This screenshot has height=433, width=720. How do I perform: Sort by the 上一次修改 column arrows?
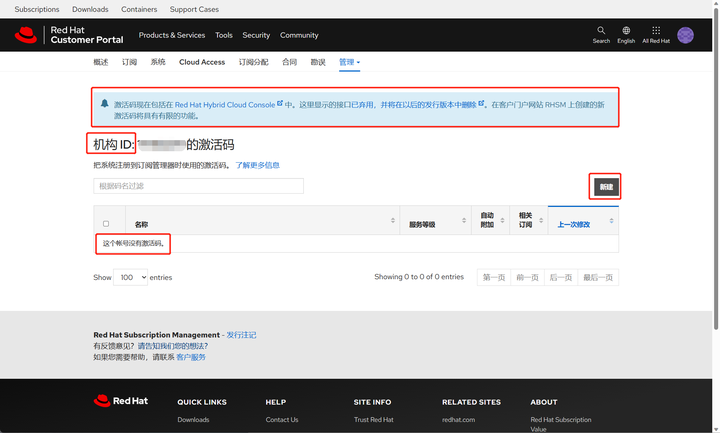point(611,220)
